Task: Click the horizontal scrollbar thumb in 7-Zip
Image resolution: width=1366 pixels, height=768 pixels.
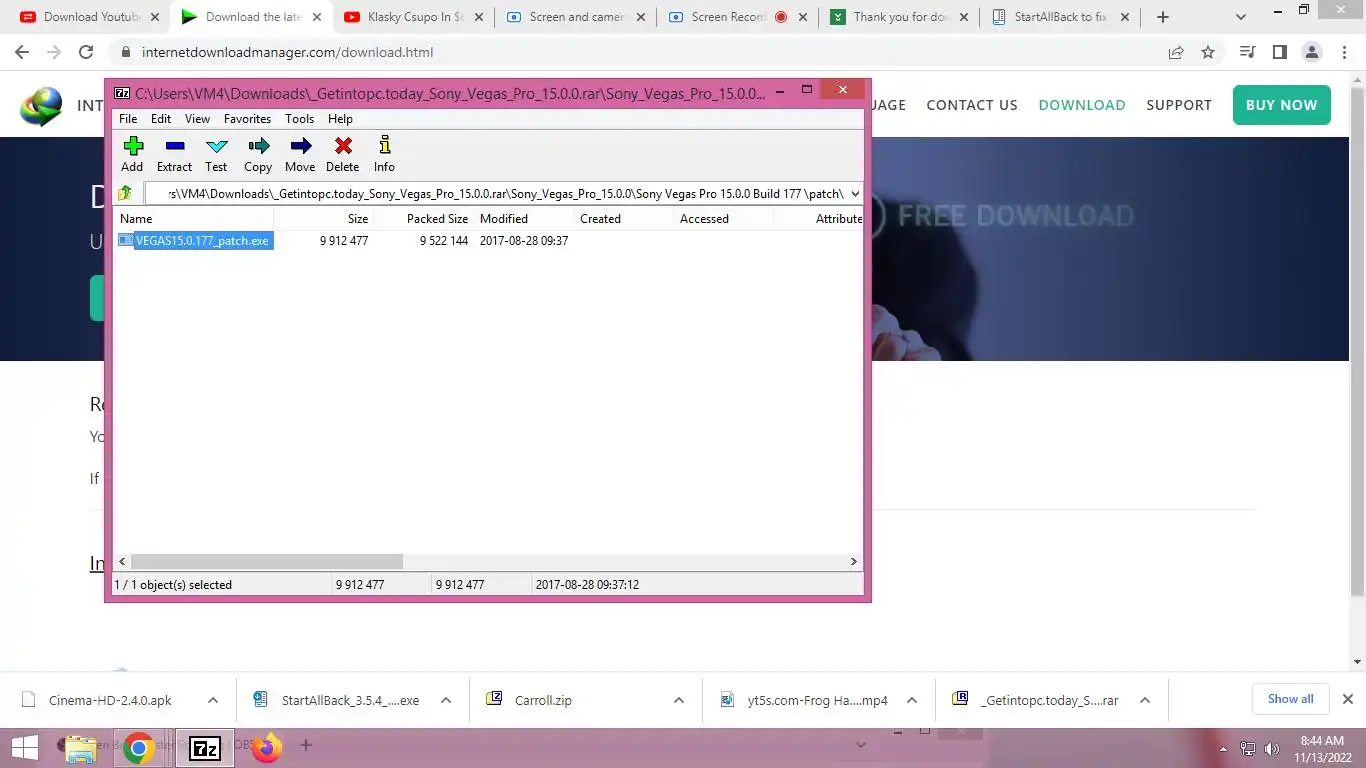Action: [266, 562]
